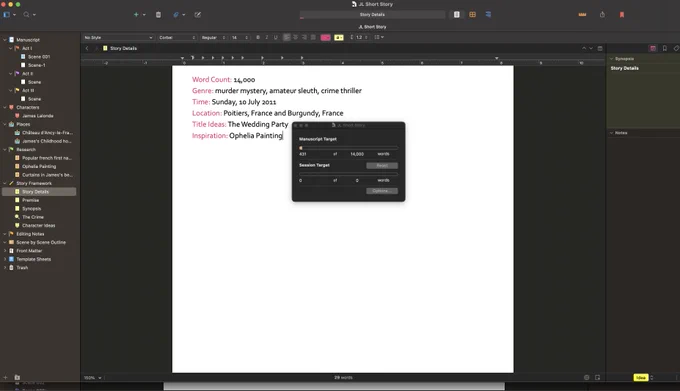Toggle the editor split view icon
The width and height of the screenshot is (680, 391).
coord(600,49)
